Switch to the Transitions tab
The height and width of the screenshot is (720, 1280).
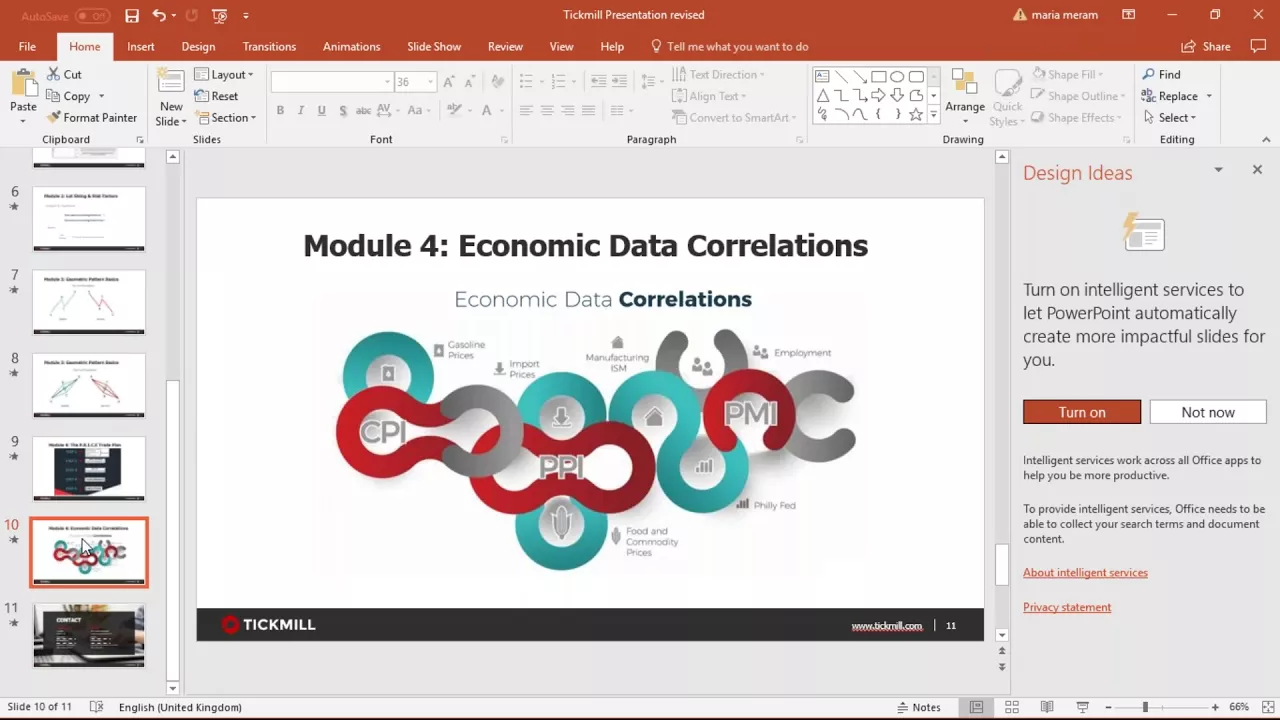[269, 46]
